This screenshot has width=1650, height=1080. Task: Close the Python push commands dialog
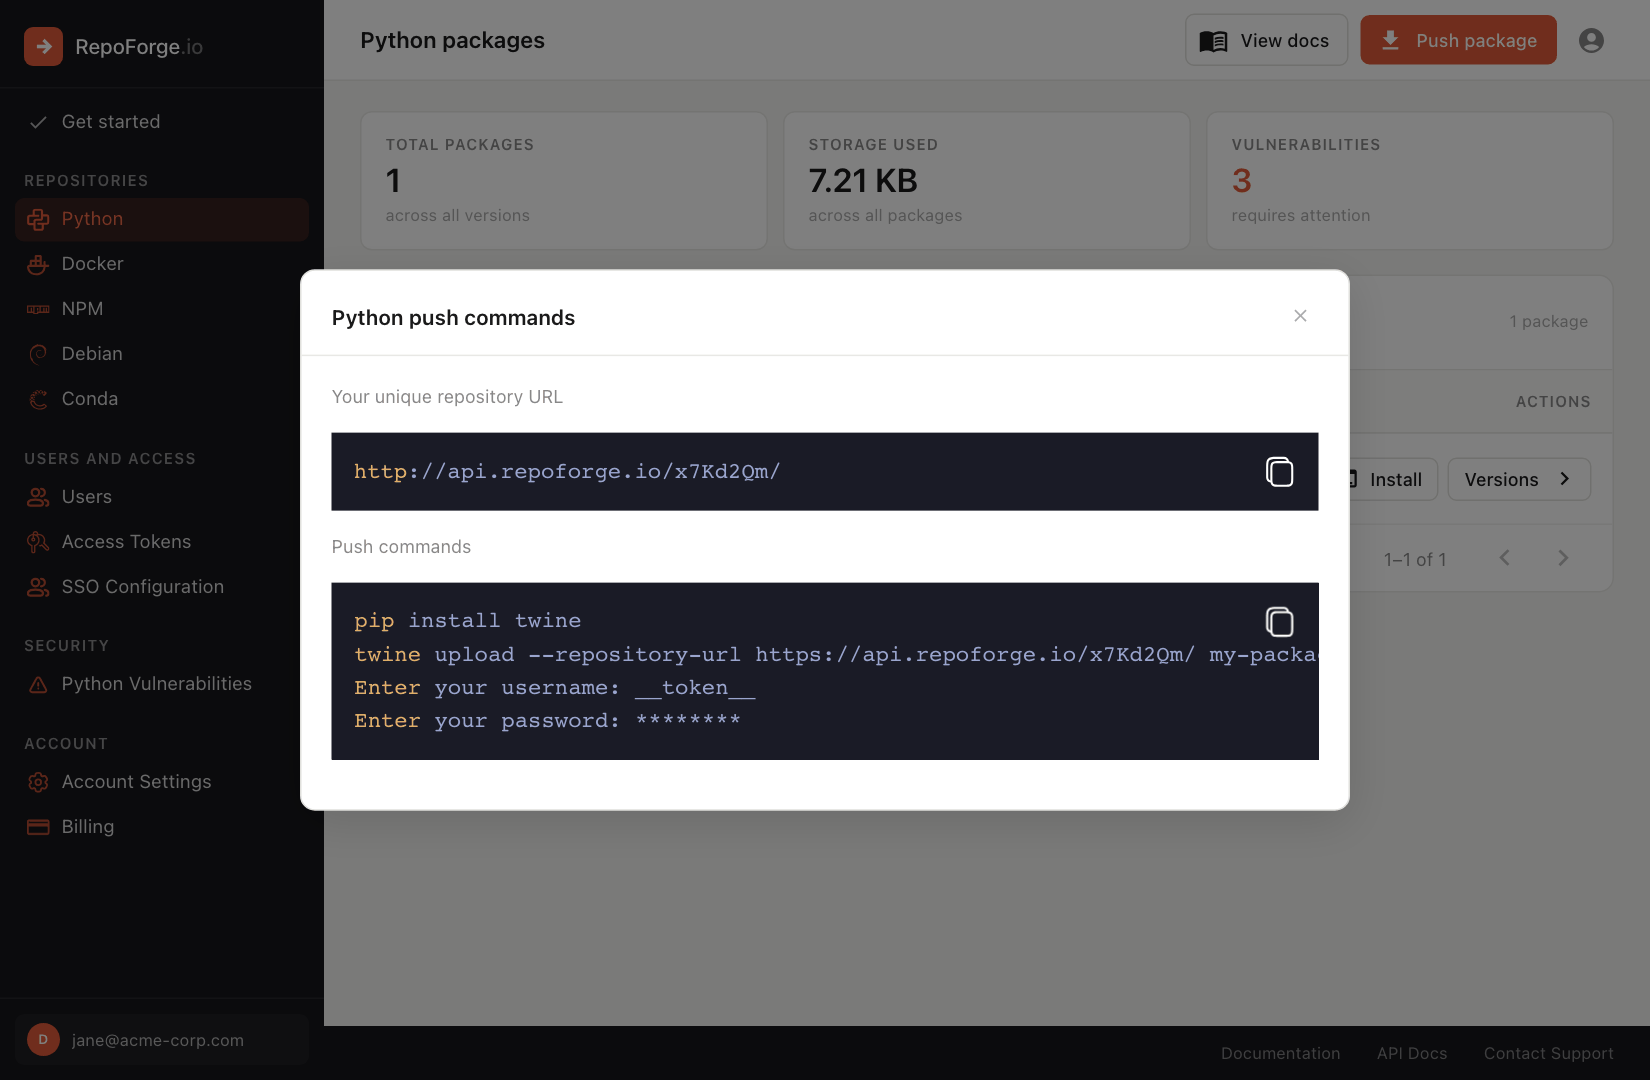point(1300,316)
